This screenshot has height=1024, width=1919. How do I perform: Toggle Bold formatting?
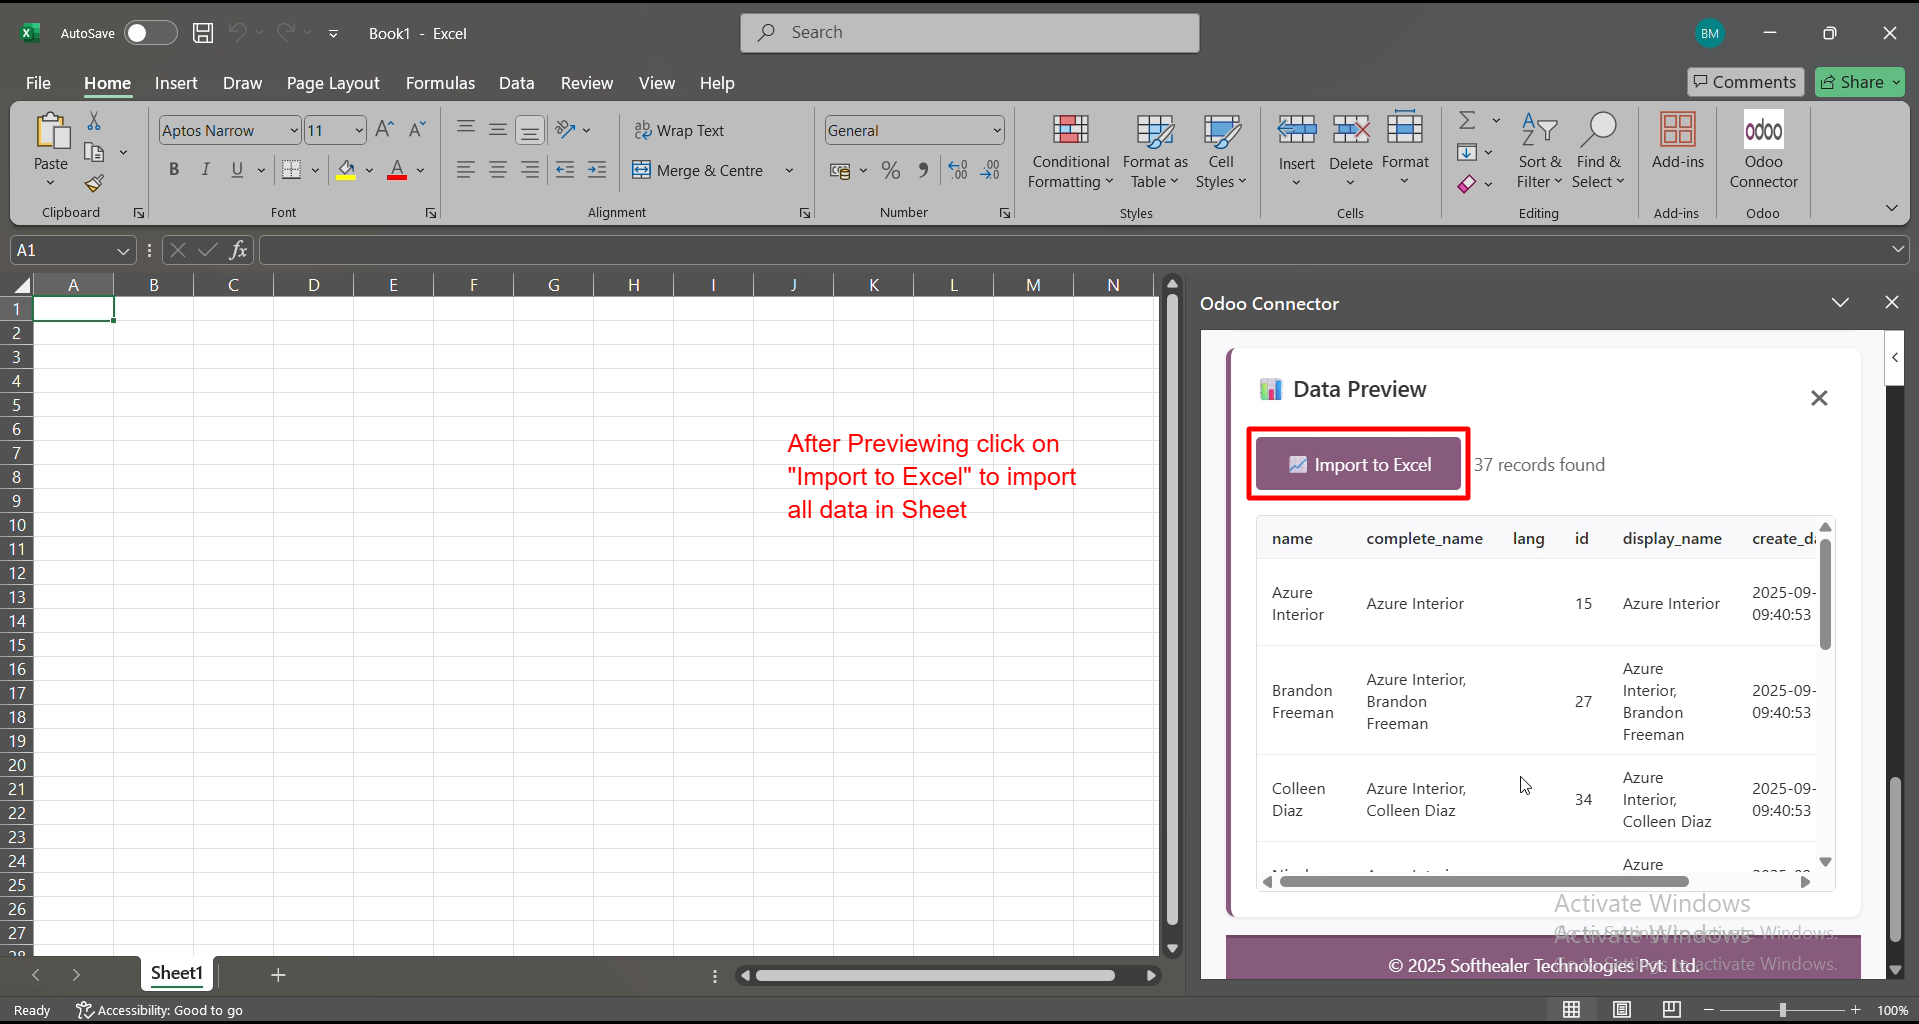pos(174,170)
